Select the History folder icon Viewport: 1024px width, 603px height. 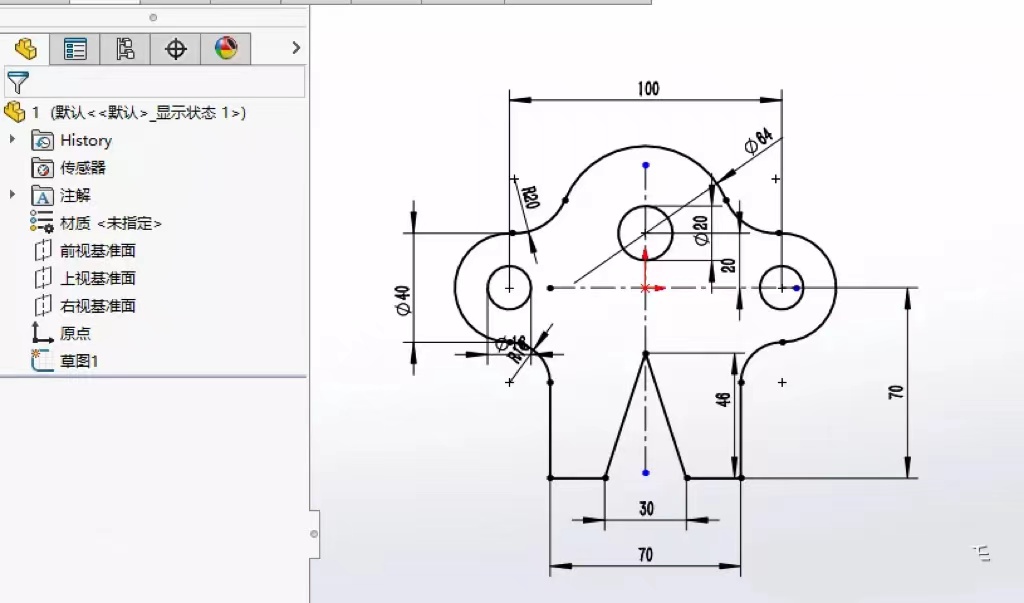pyautogui.click(x=42, y=140)
